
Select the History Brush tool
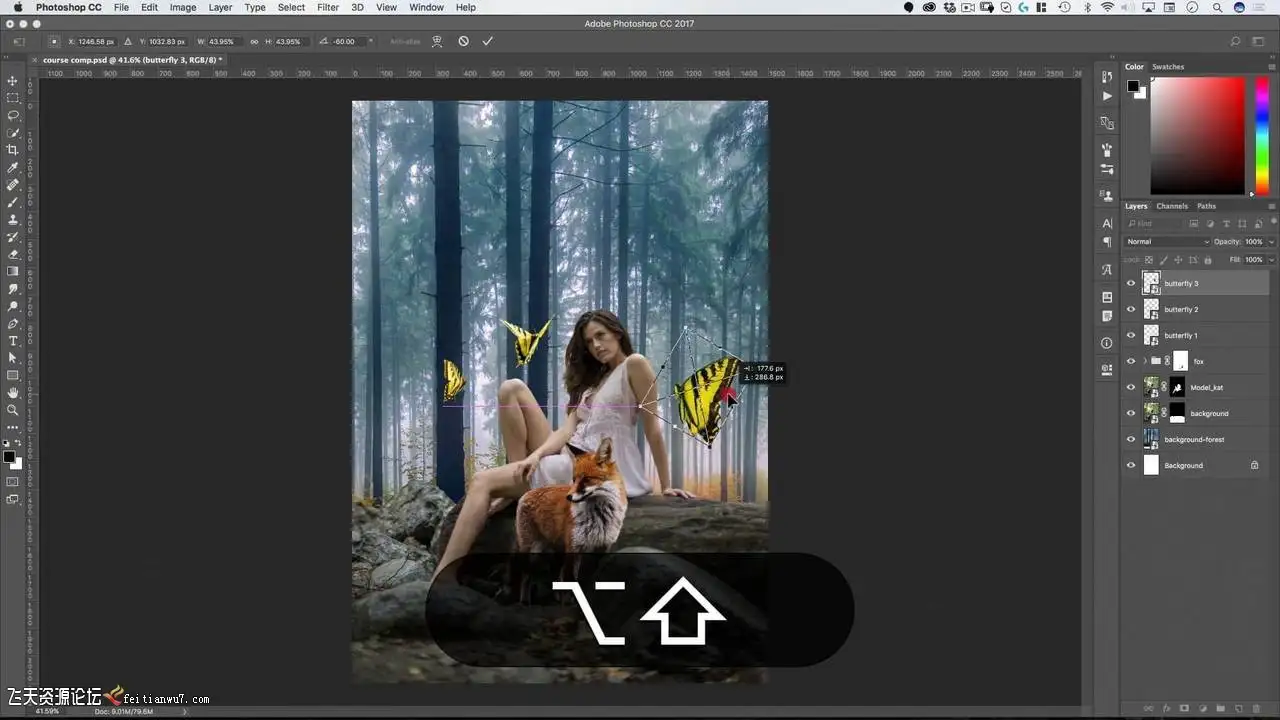(13, 237)
